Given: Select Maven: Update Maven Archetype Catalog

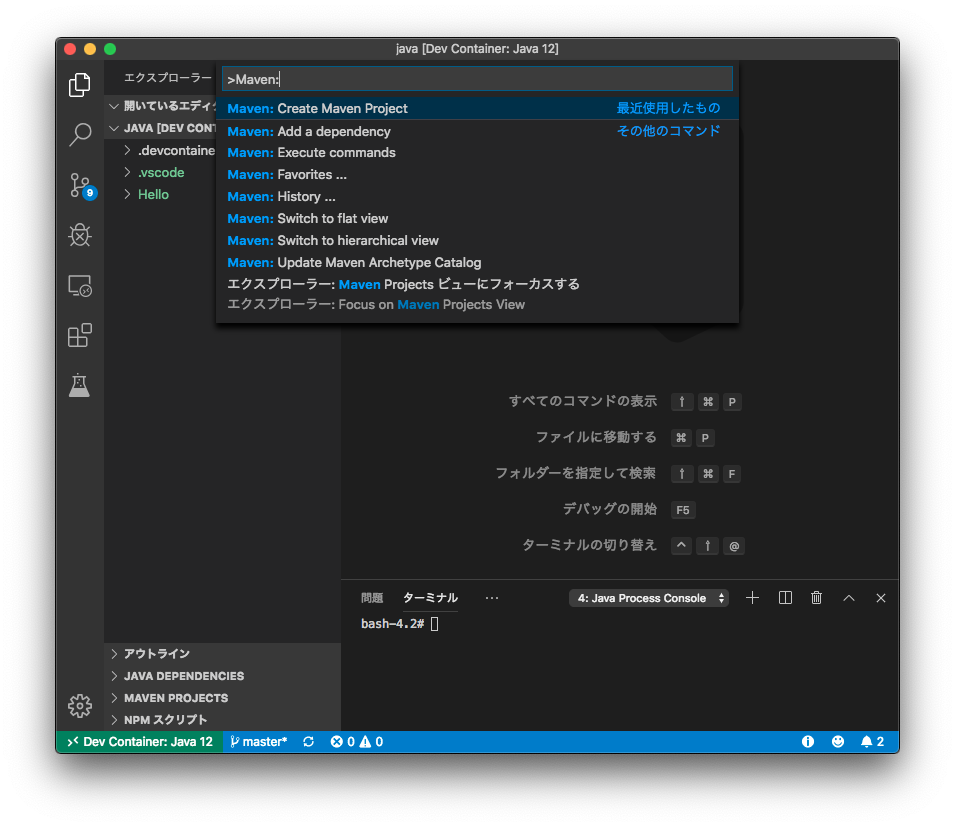Looking at the screenshot, I should click(x=478, y=262).
